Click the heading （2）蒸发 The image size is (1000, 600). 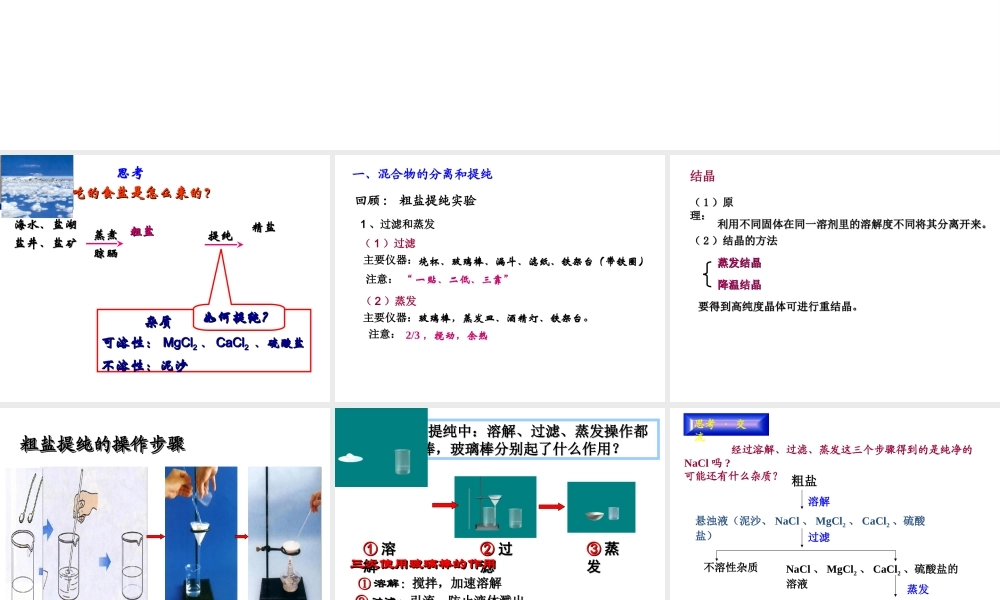(390, 300)
